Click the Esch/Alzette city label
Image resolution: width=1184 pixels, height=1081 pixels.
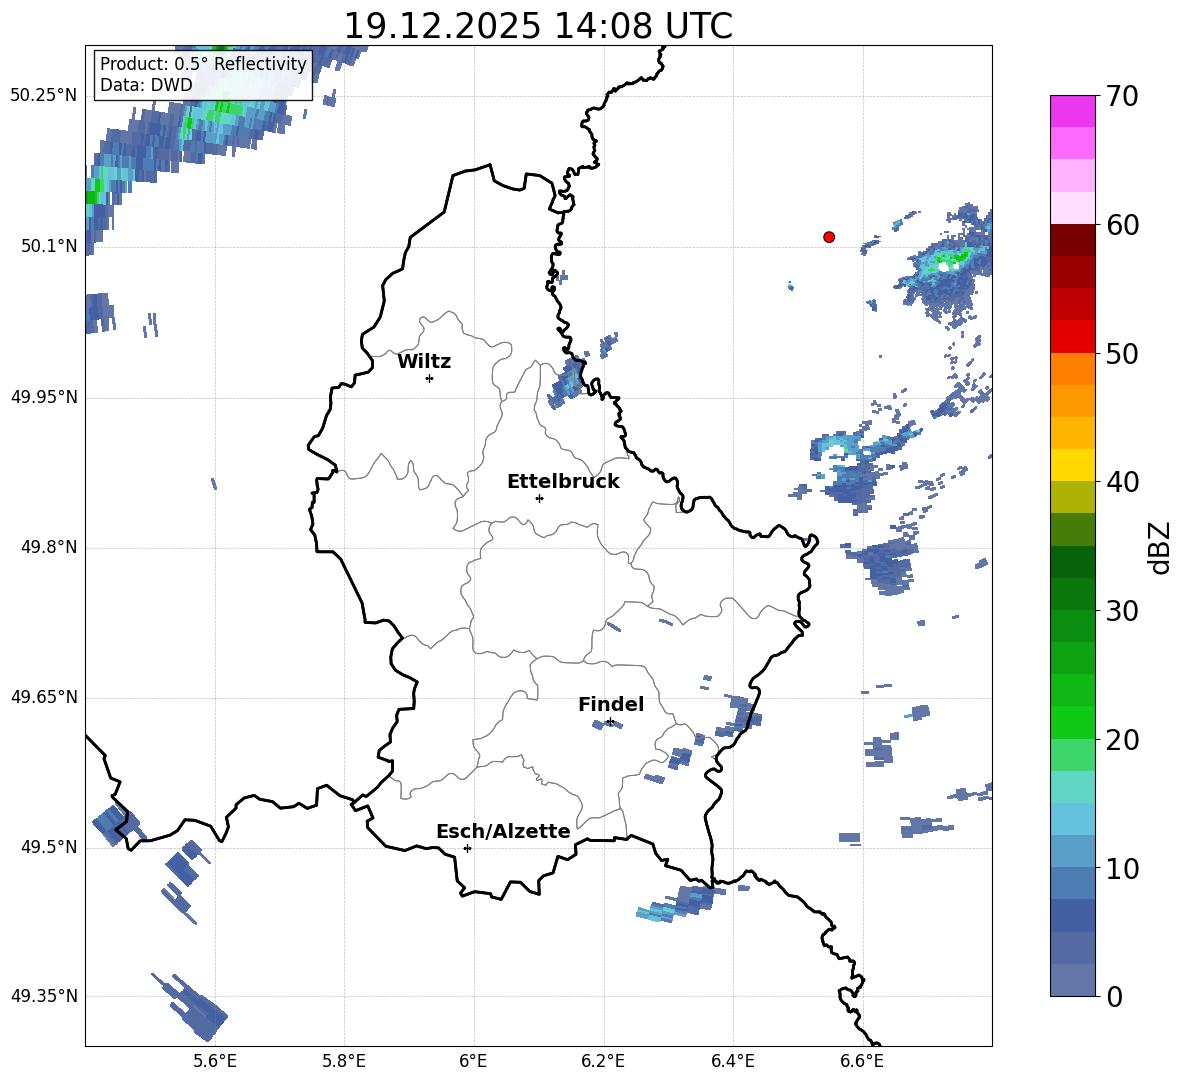[503, 831]
